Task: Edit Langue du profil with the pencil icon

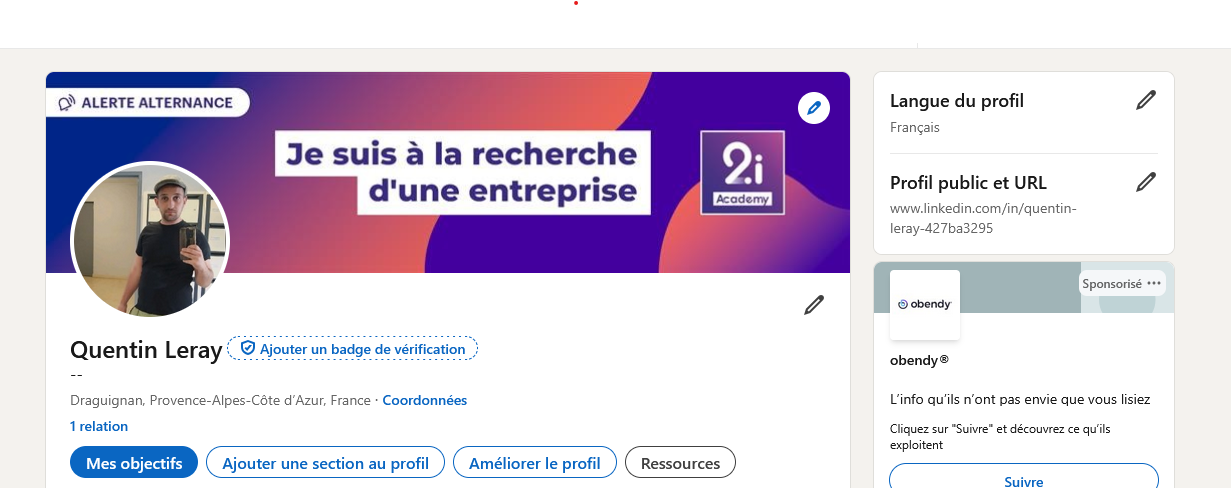Action: click(1146, 100)
